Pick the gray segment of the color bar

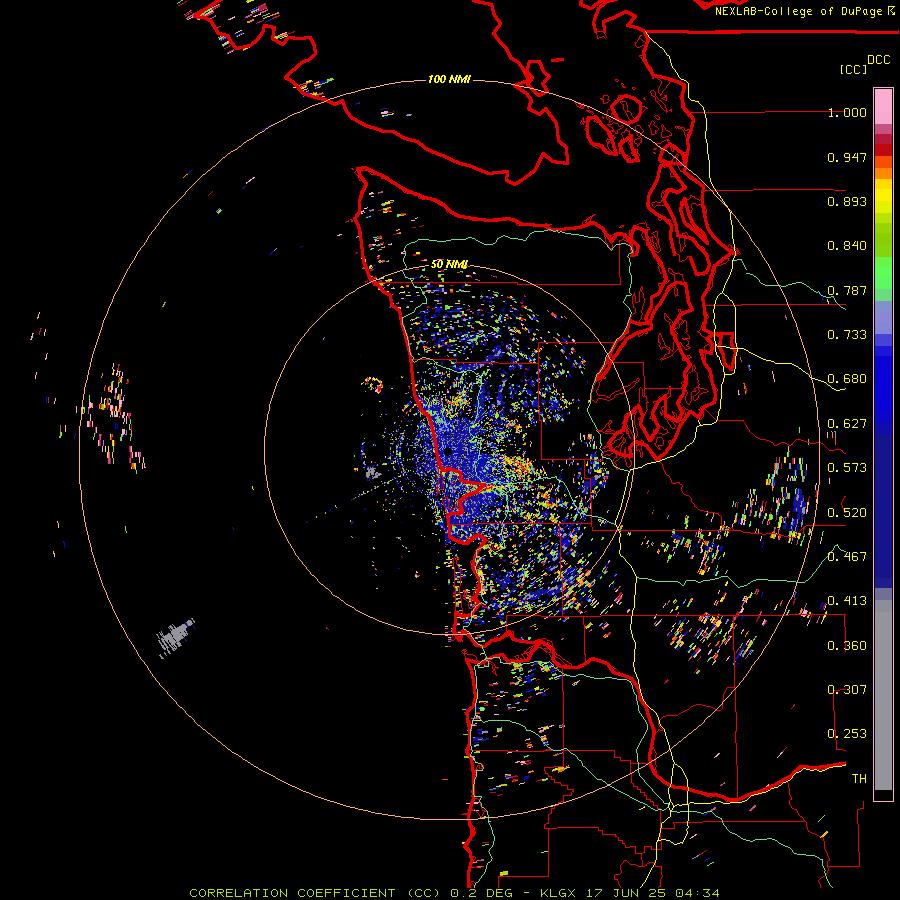click(883, 695)
